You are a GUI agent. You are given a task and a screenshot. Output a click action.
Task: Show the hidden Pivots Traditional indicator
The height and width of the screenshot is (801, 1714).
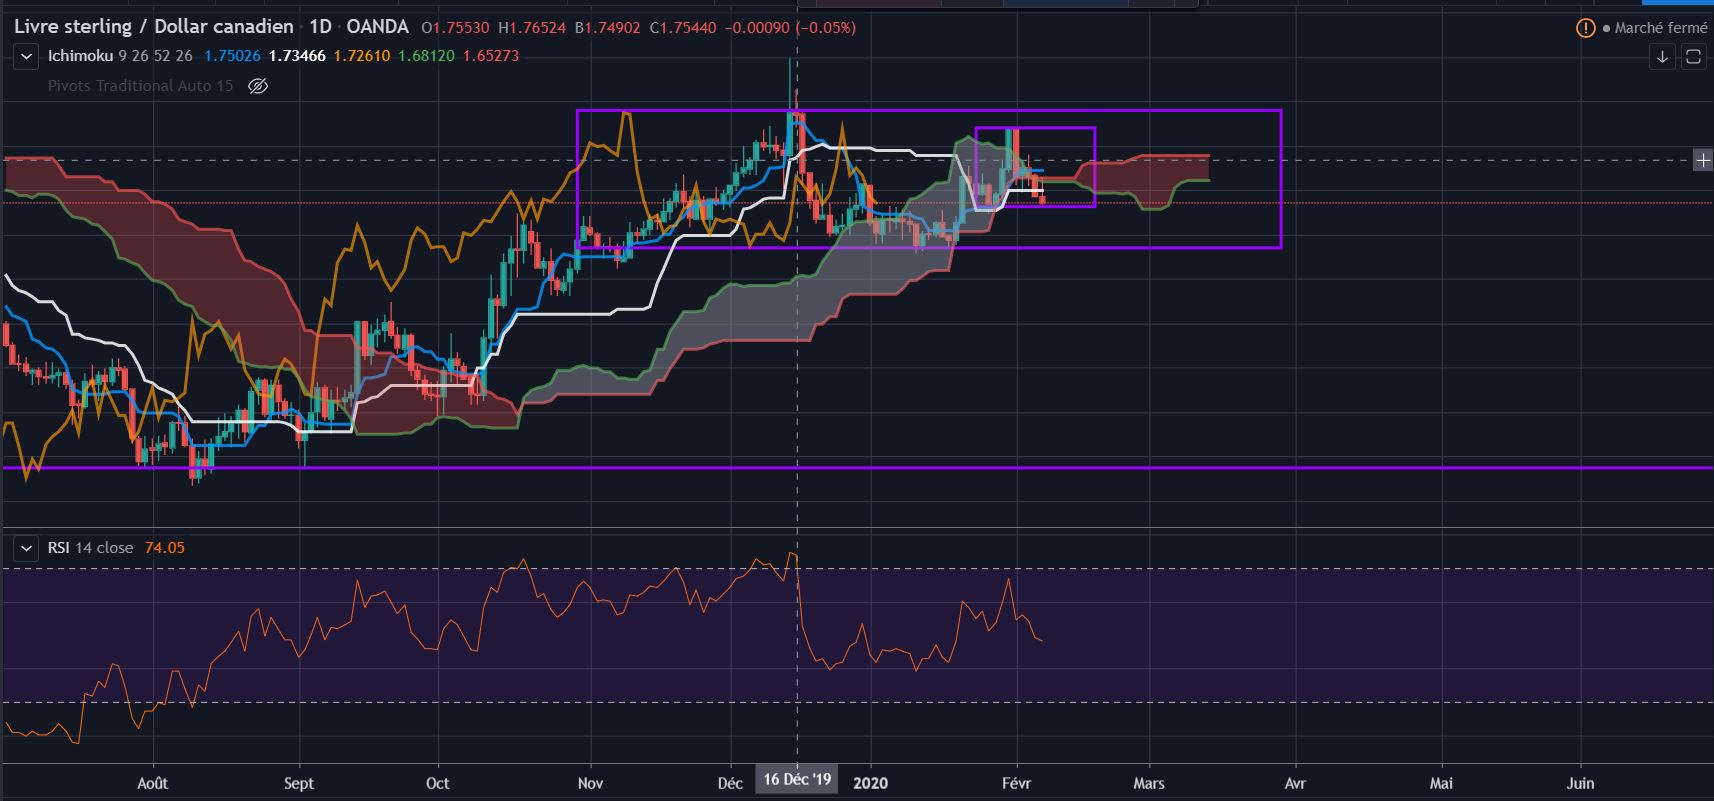coord(258,86)
